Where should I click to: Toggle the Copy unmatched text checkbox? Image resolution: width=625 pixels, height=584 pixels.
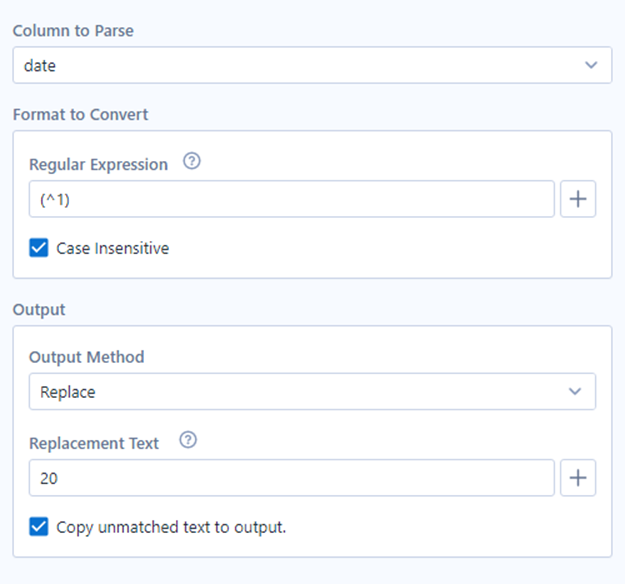click(39, 526)
